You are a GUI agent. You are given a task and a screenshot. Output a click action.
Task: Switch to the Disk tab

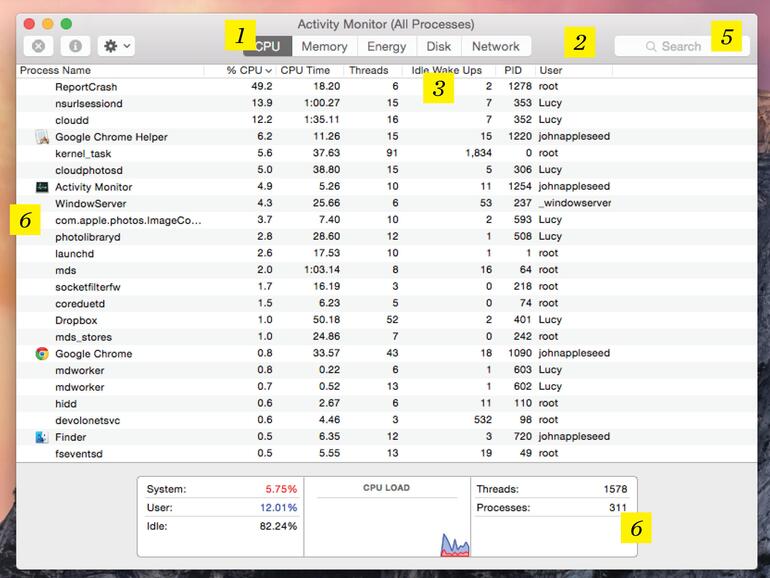click(x=439, y=46)
